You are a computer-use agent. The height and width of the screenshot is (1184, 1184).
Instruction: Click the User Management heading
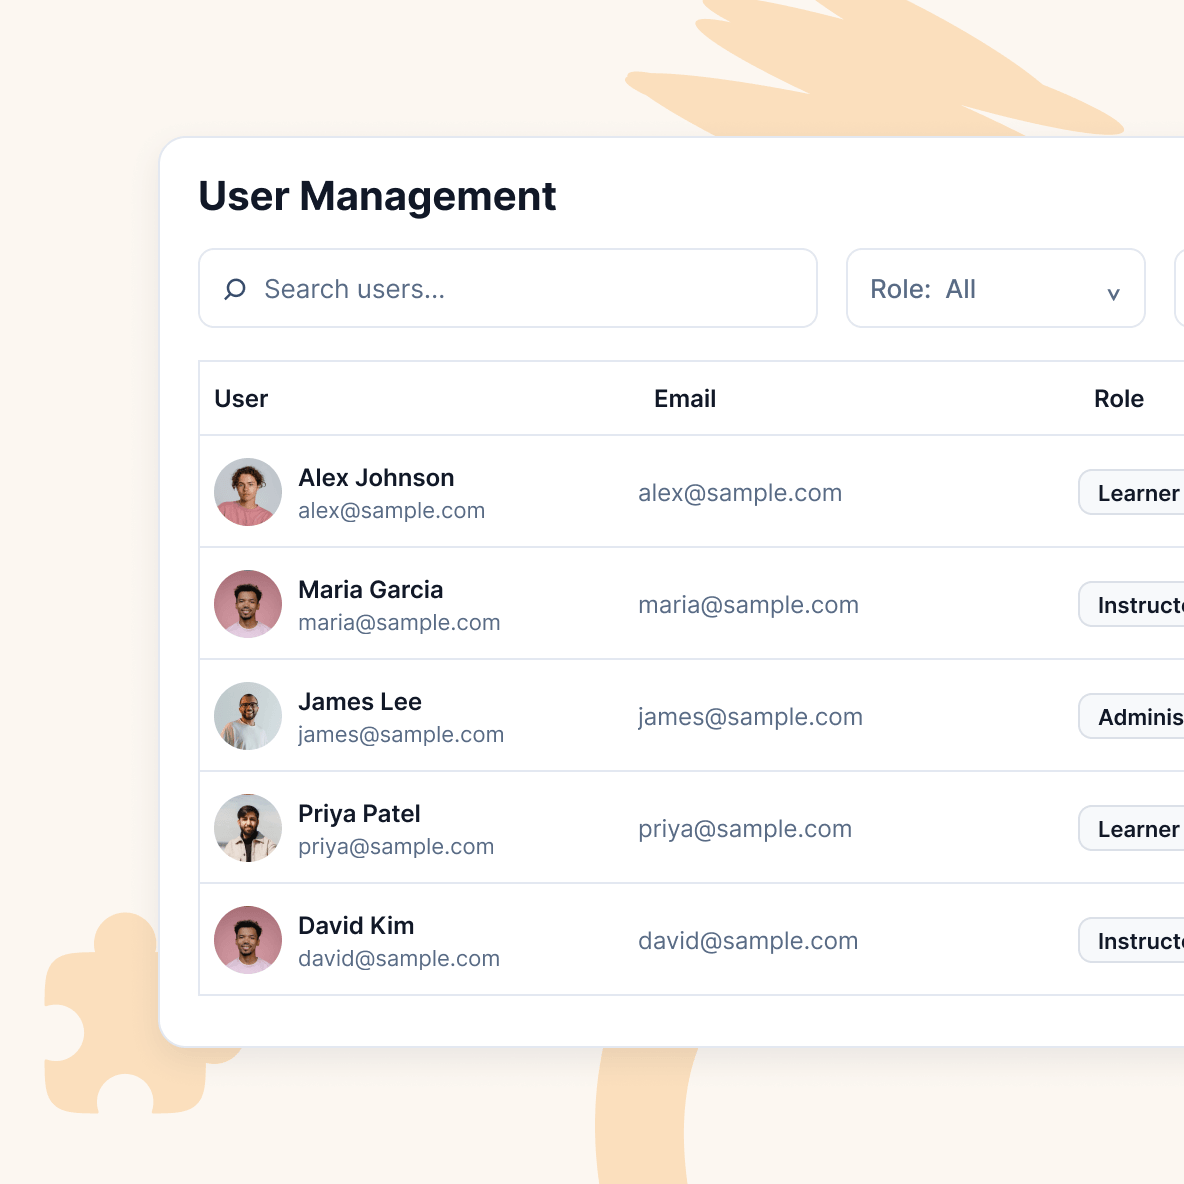(x=377, y=196)
